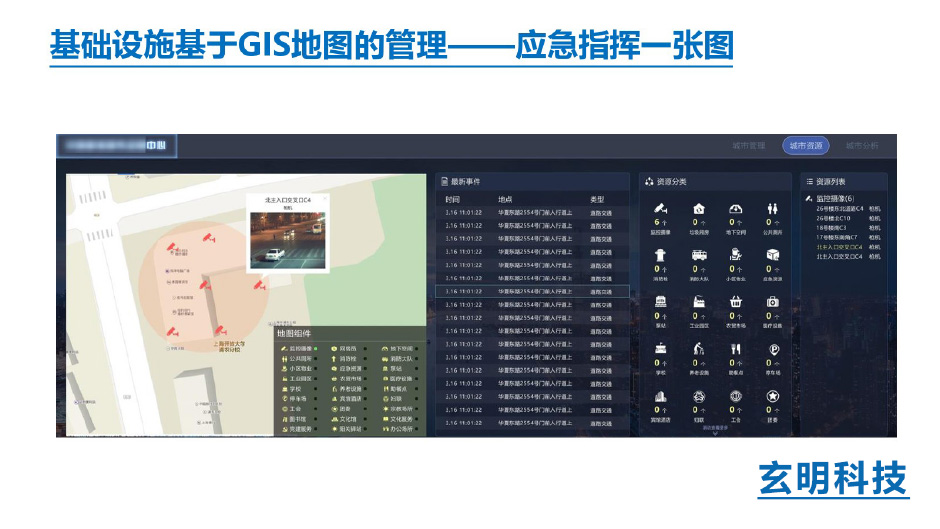Select the 养老设施 elderly care icon
The width and height of the screenshot is (940, 529).
[698, 349]
